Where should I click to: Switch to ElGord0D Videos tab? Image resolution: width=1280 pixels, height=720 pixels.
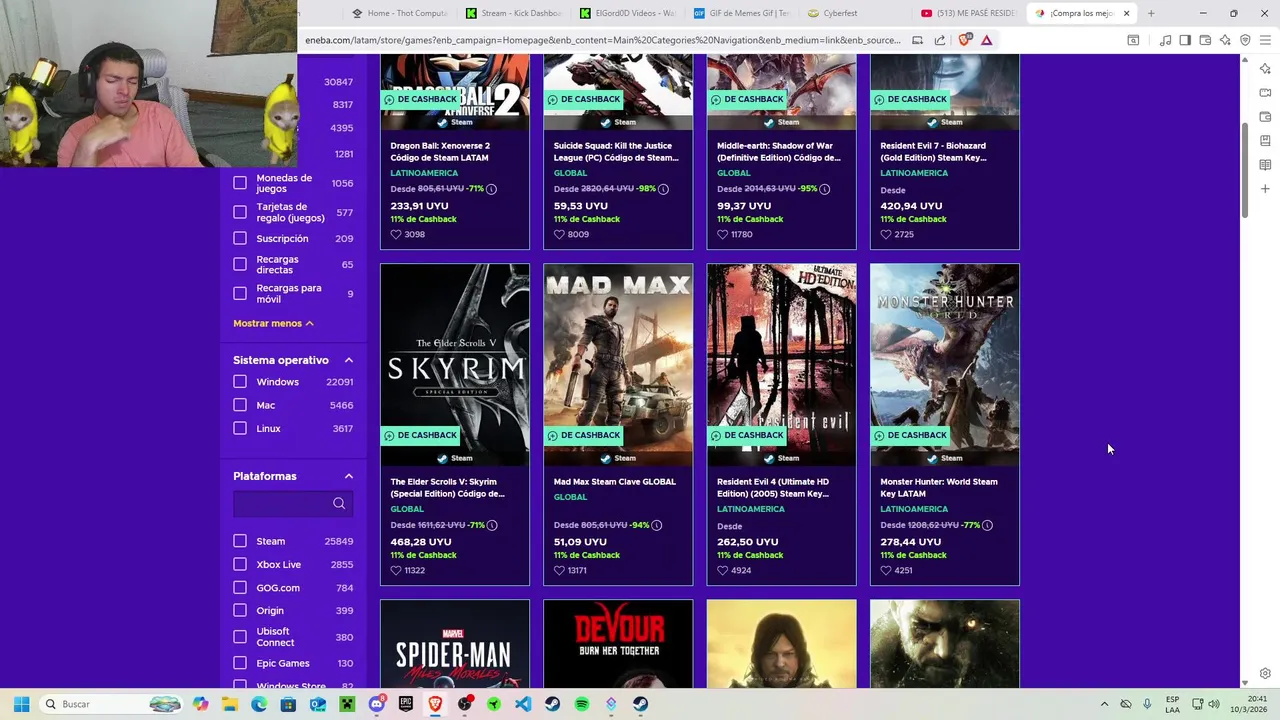(627, 13)
